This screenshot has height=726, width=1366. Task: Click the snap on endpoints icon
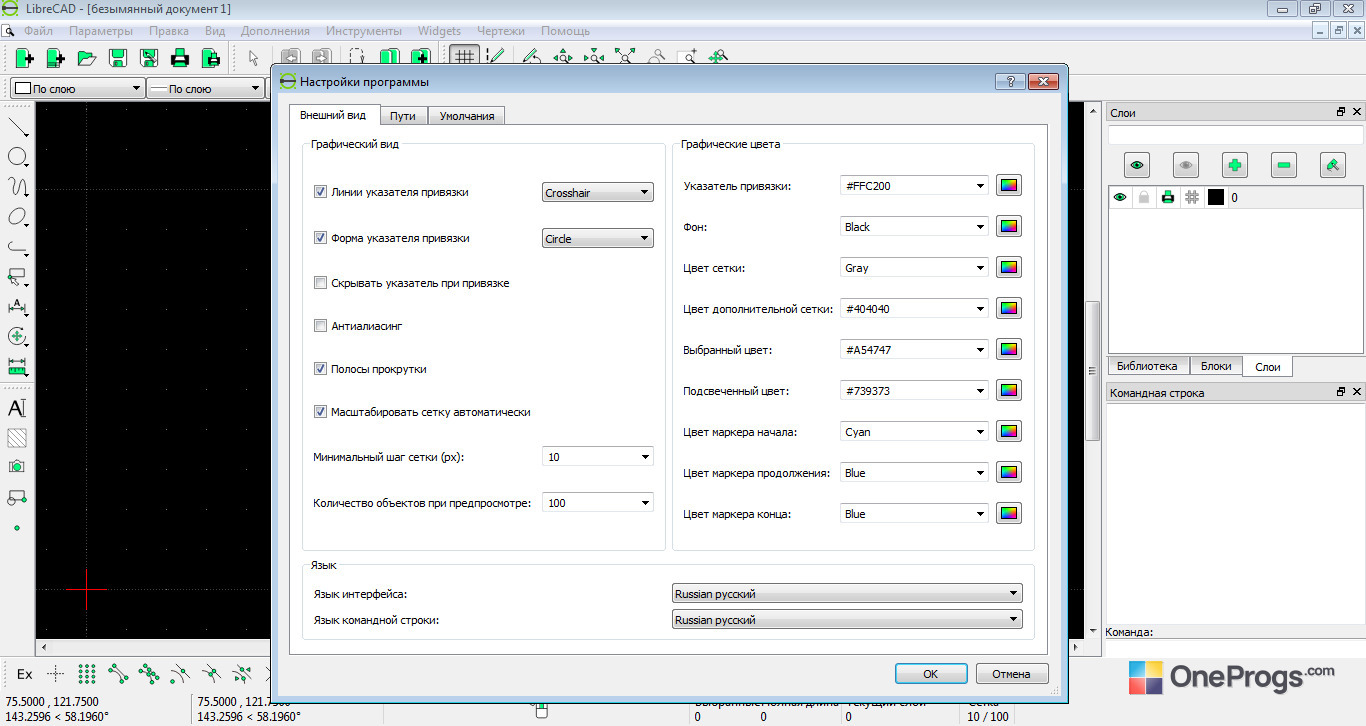point(118,674)
